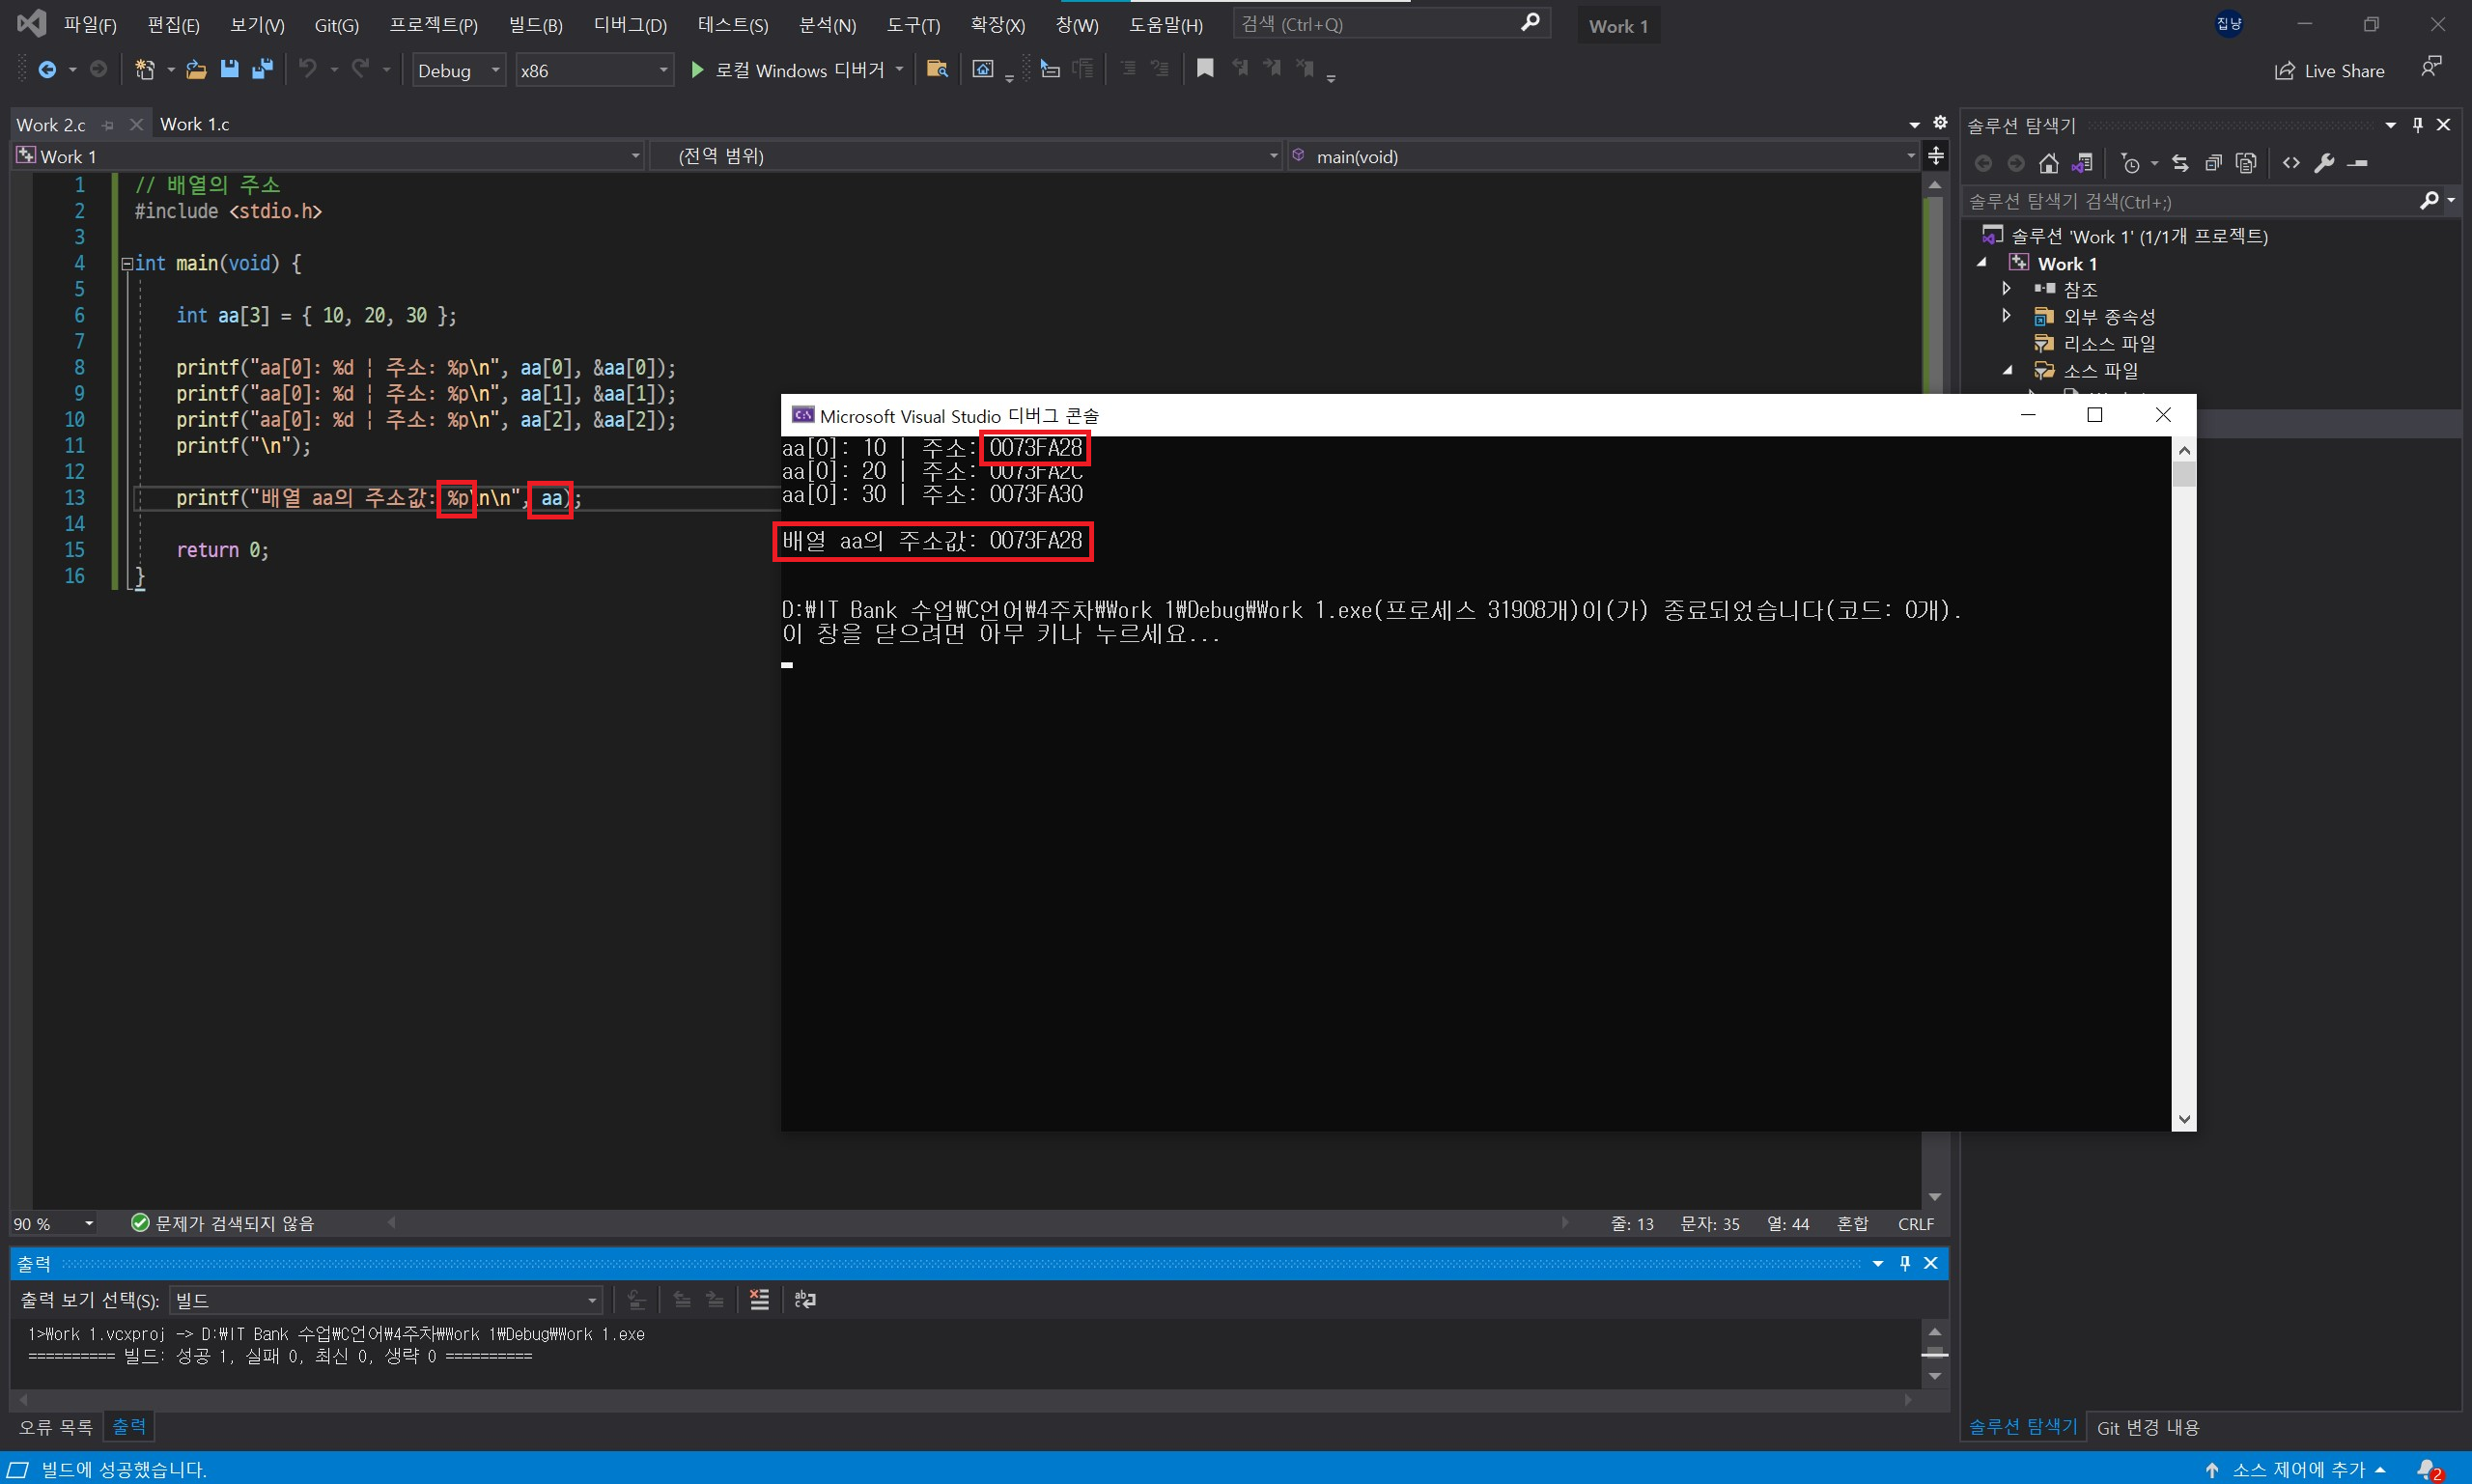This screenshot has height=1484, width=2472.
Task: Click the Save All toolbar icon
Action: pyautogui.click(x=262, y=69)
